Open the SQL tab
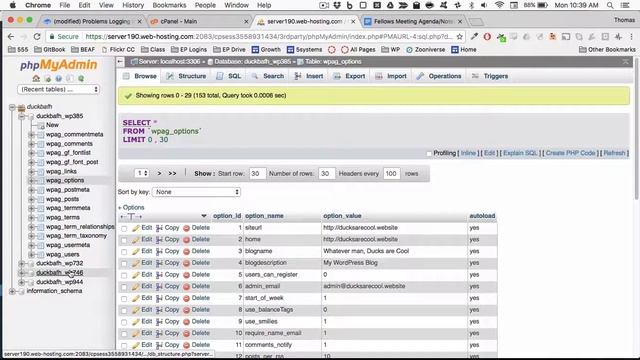The height and width of the screenshot is (360, 640). 229,76
